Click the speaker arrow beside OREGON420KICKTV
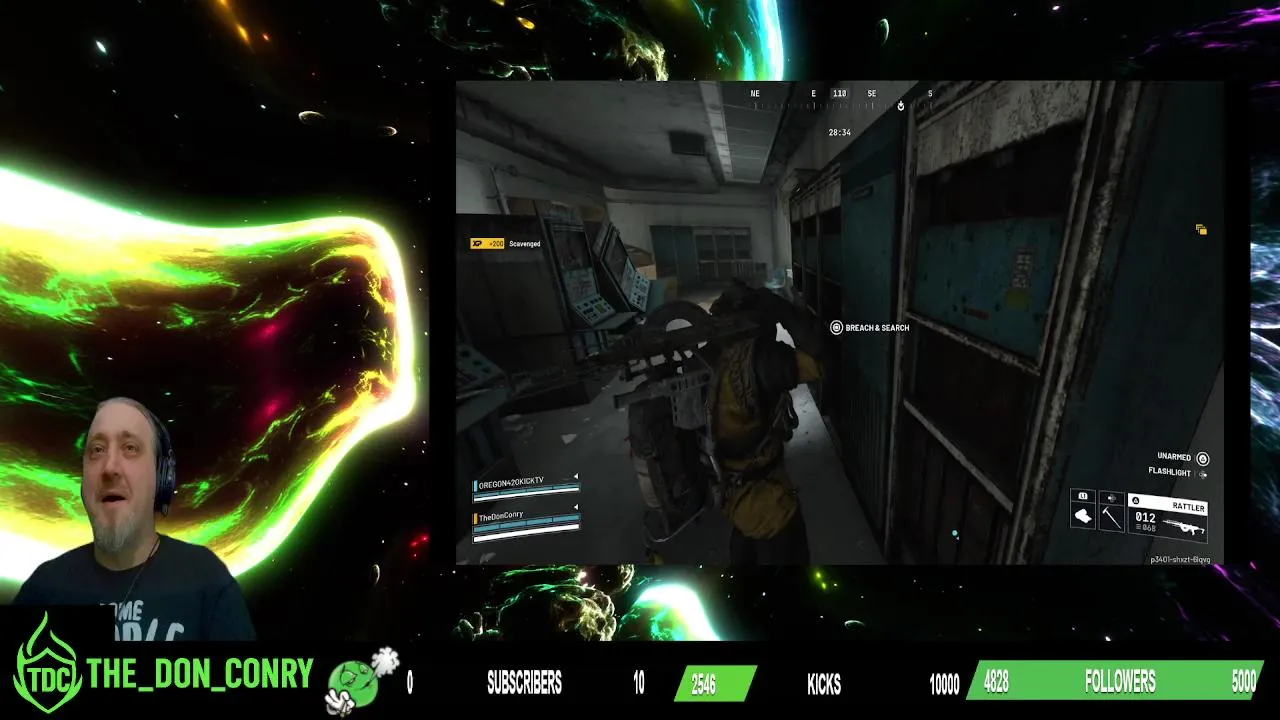The image size is (1280, 720). 576,476
